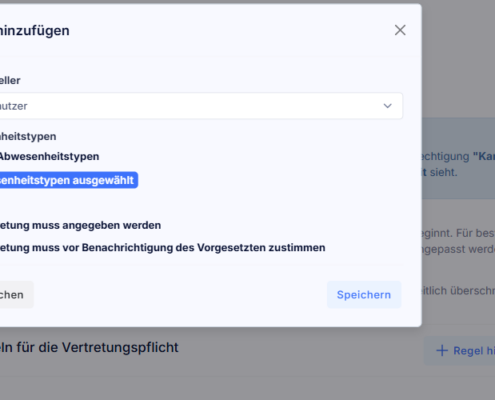Click the background text ending in 'sieht.'
This screenshot has height=400, width=495.
(x=439, y=172)
